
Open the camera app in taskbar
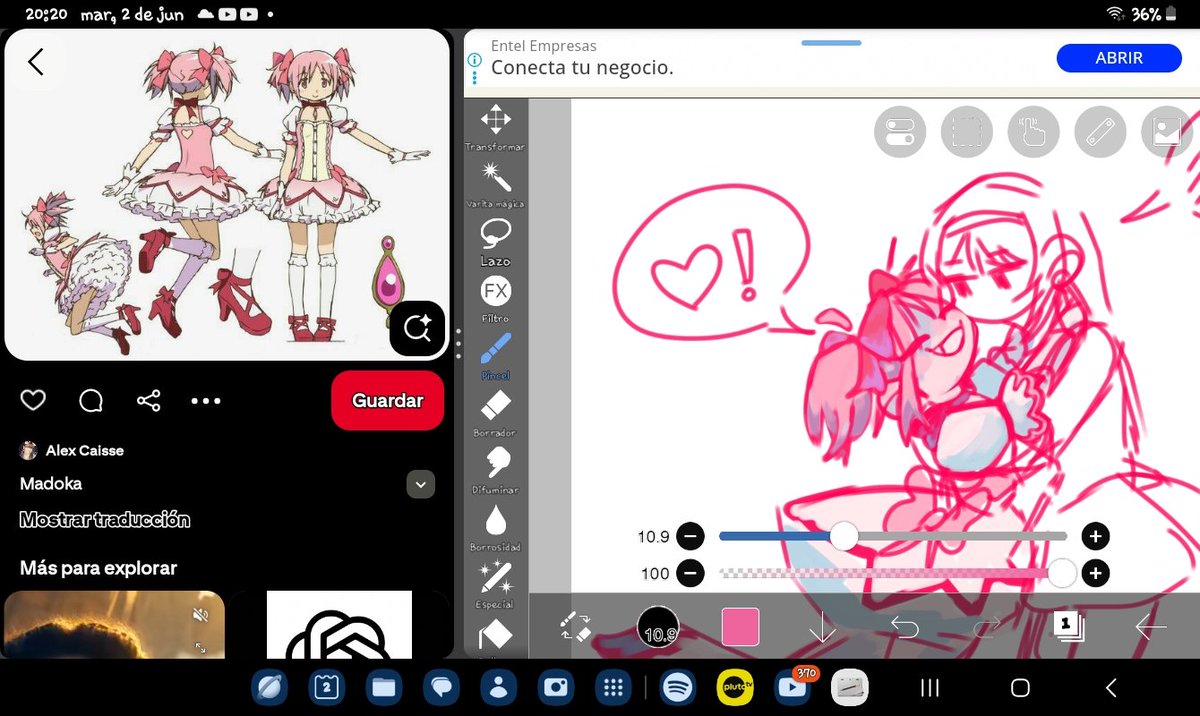point(555,687)
